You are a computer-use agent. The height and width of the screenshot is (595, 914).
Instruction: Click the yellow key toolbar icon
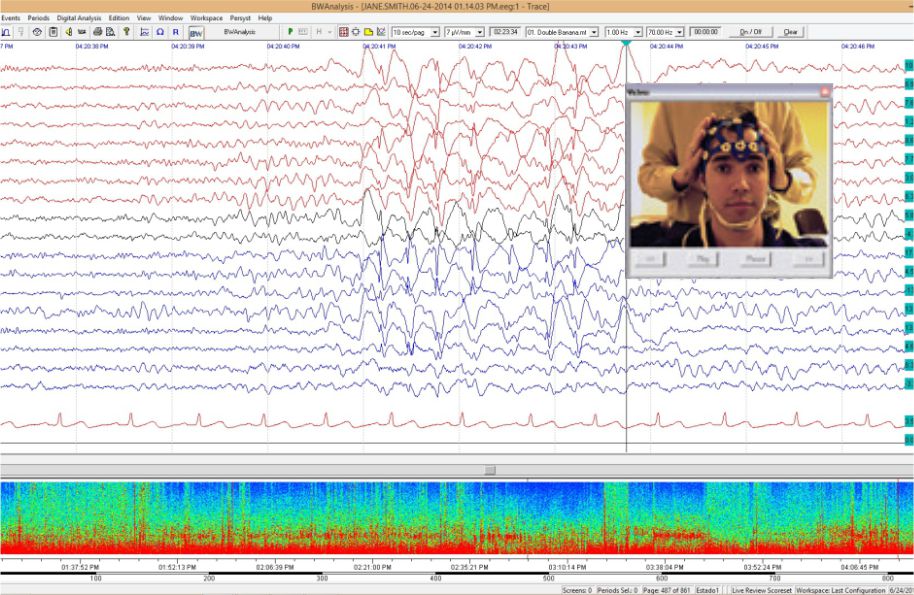point(126,32)
